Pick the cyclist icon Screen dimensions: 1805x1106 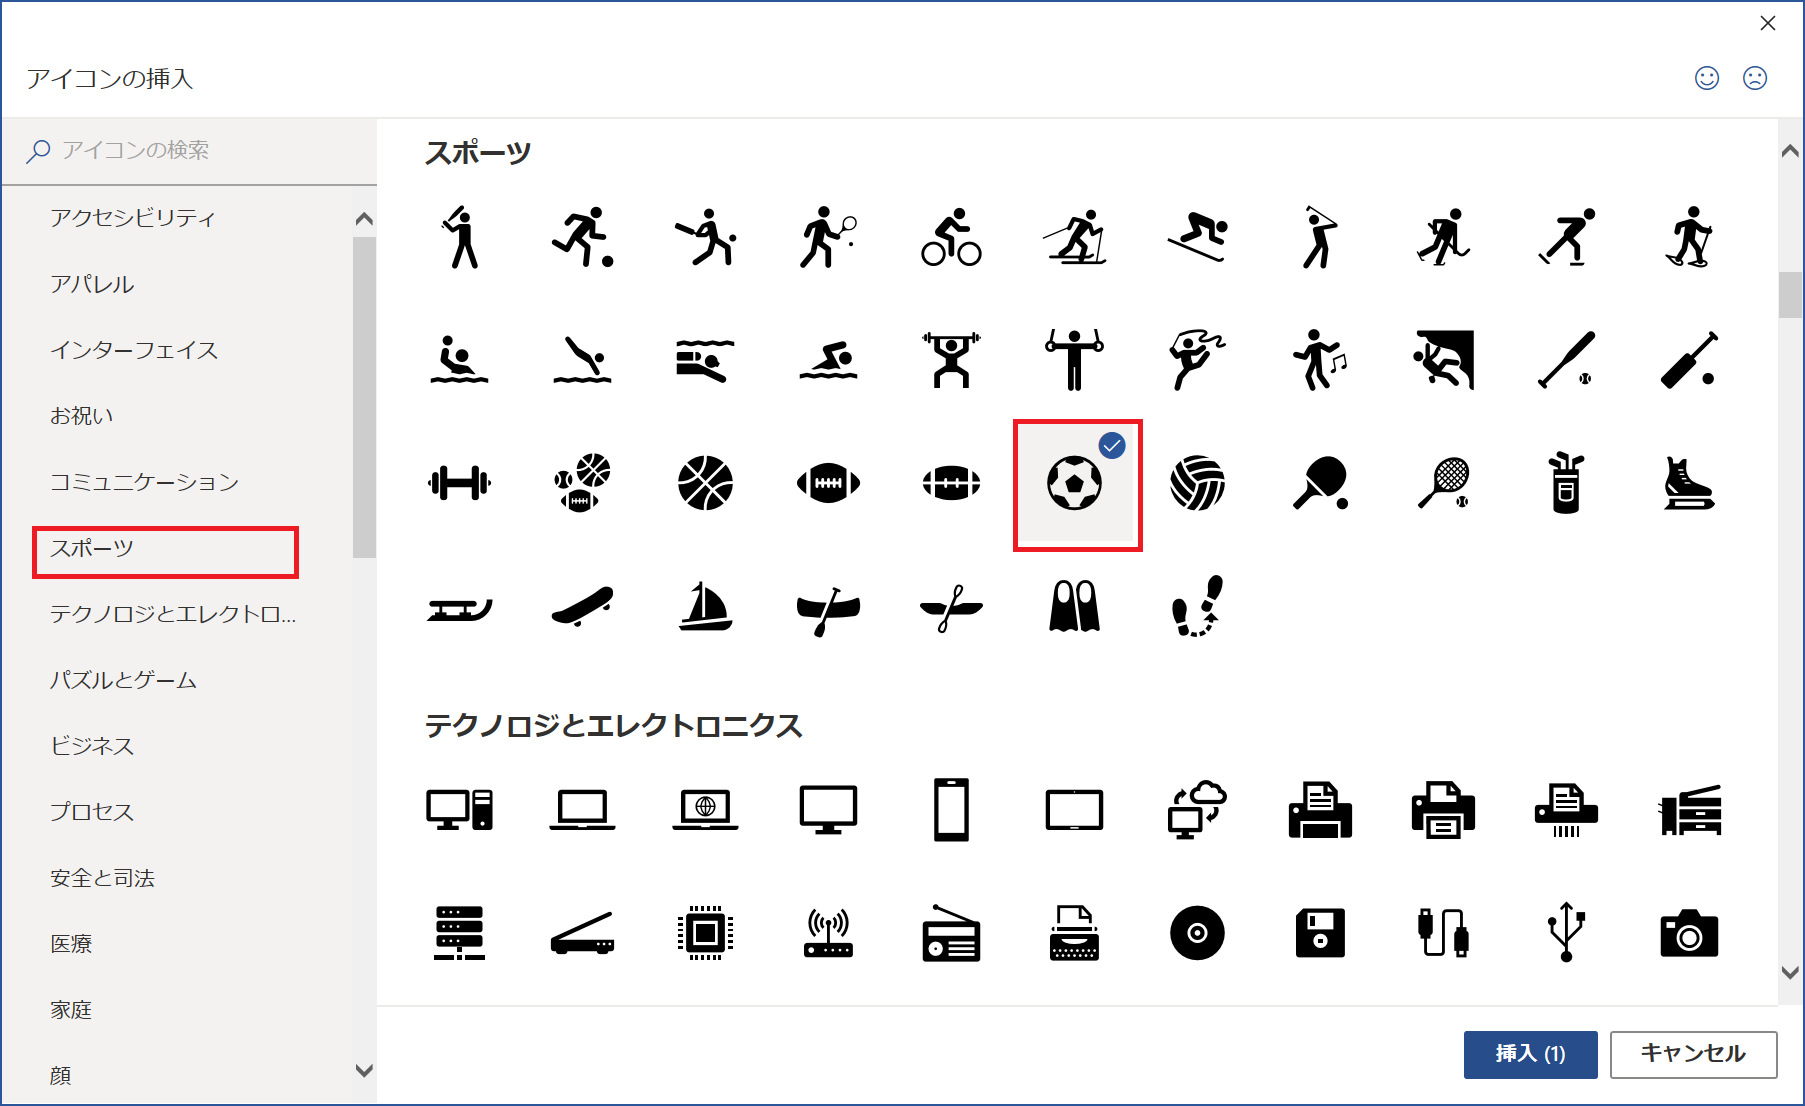[951, 238]
